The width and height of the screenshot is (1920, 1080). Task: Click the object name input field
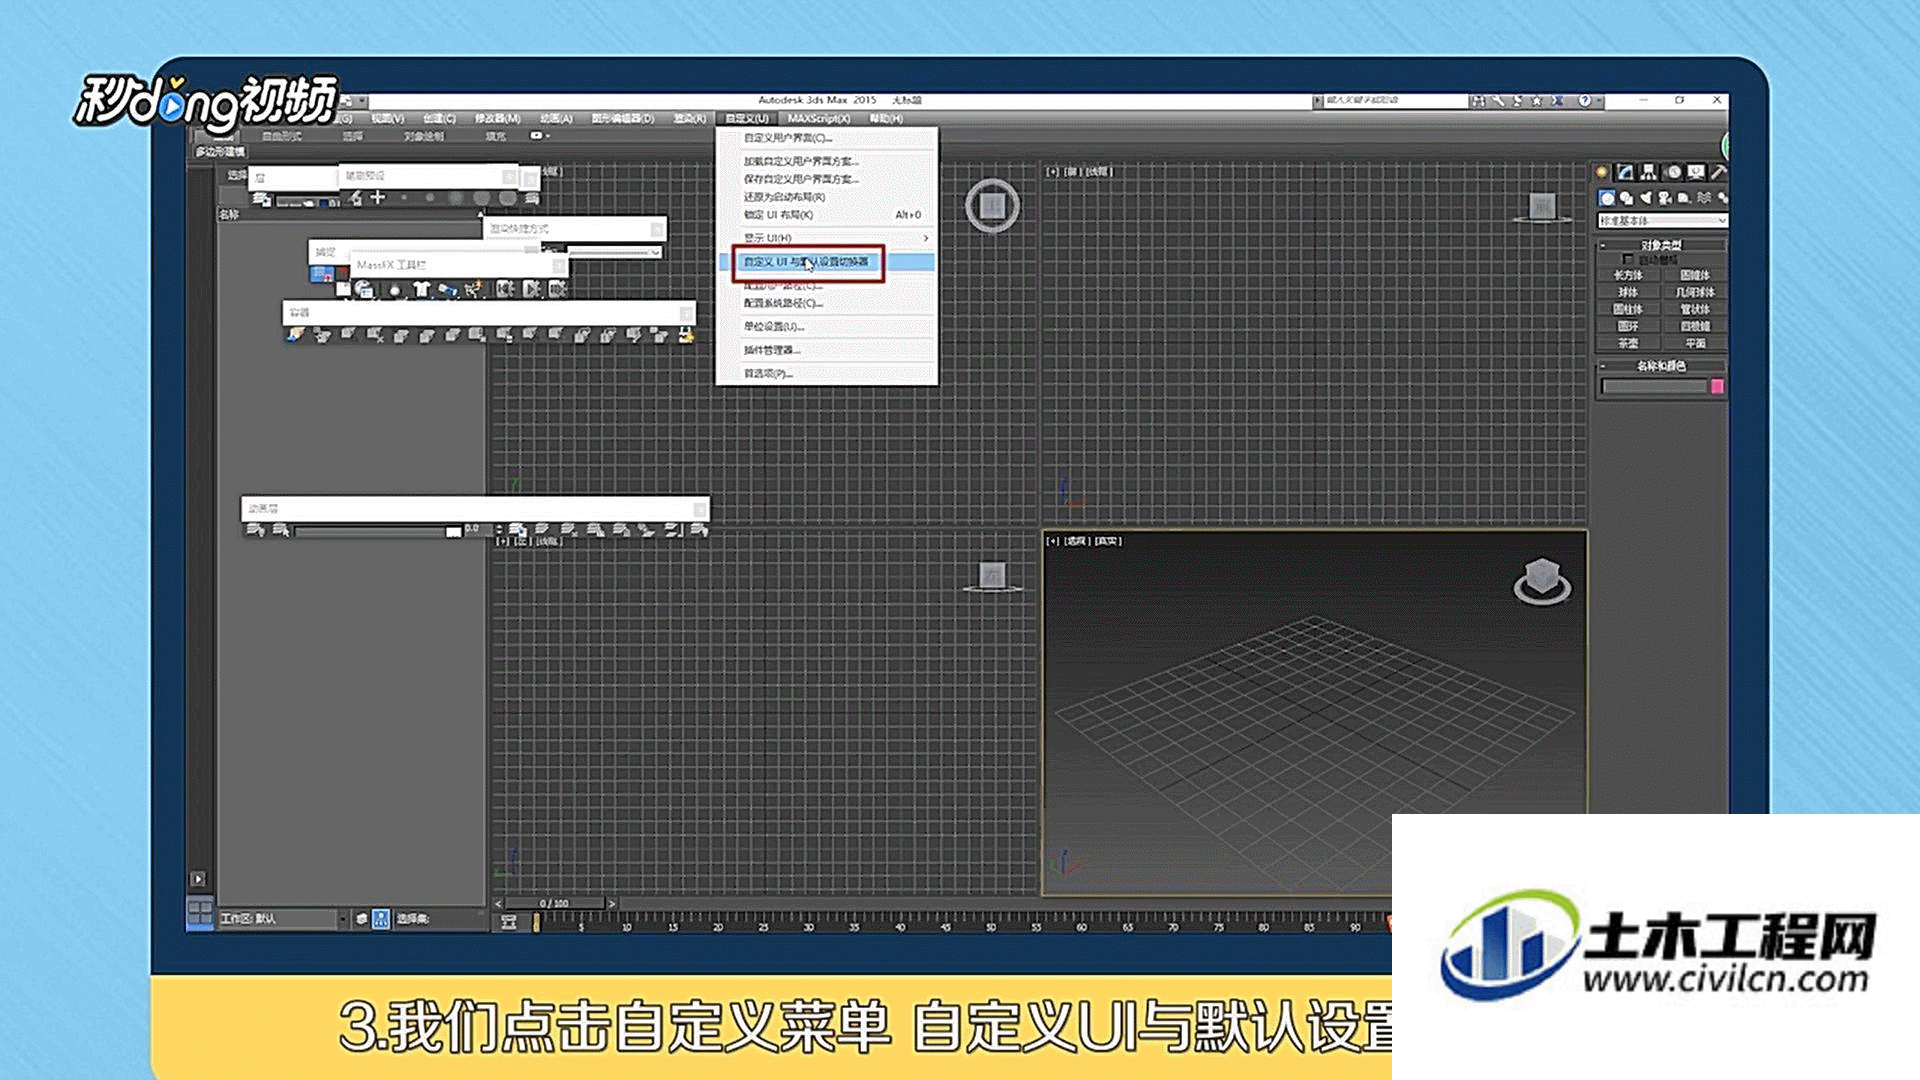[1654, 387]
